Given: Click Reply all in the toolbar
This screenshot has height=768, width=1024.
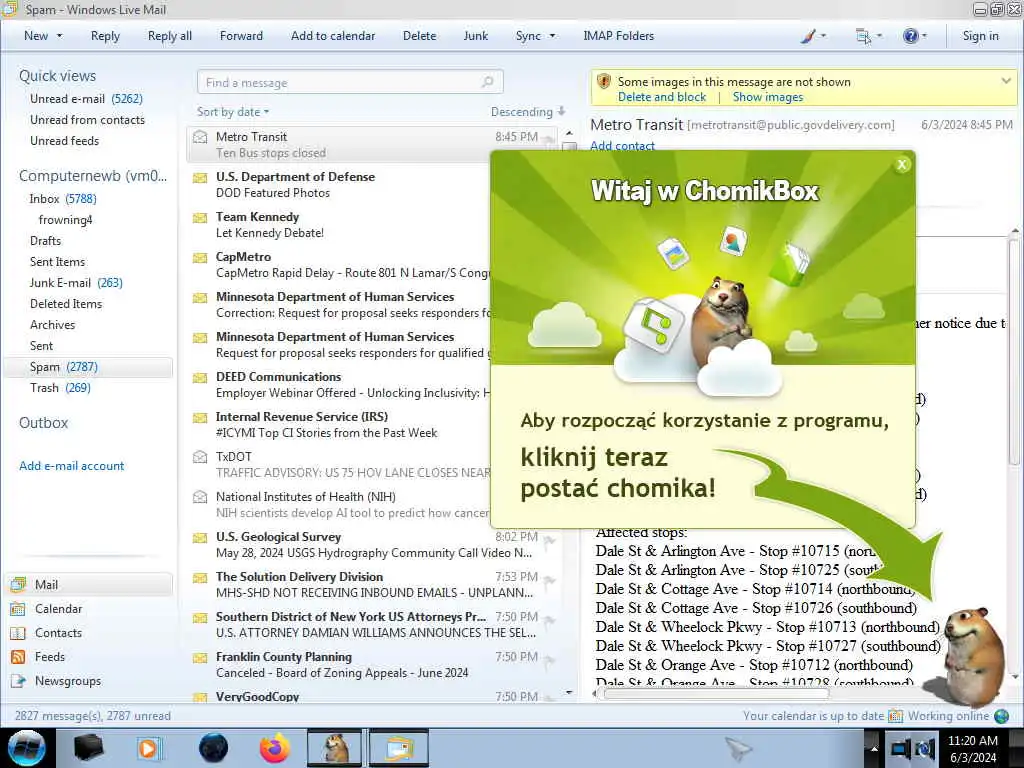Looking at the screenshot, I should pyautogui.click(x=170, y=36).
